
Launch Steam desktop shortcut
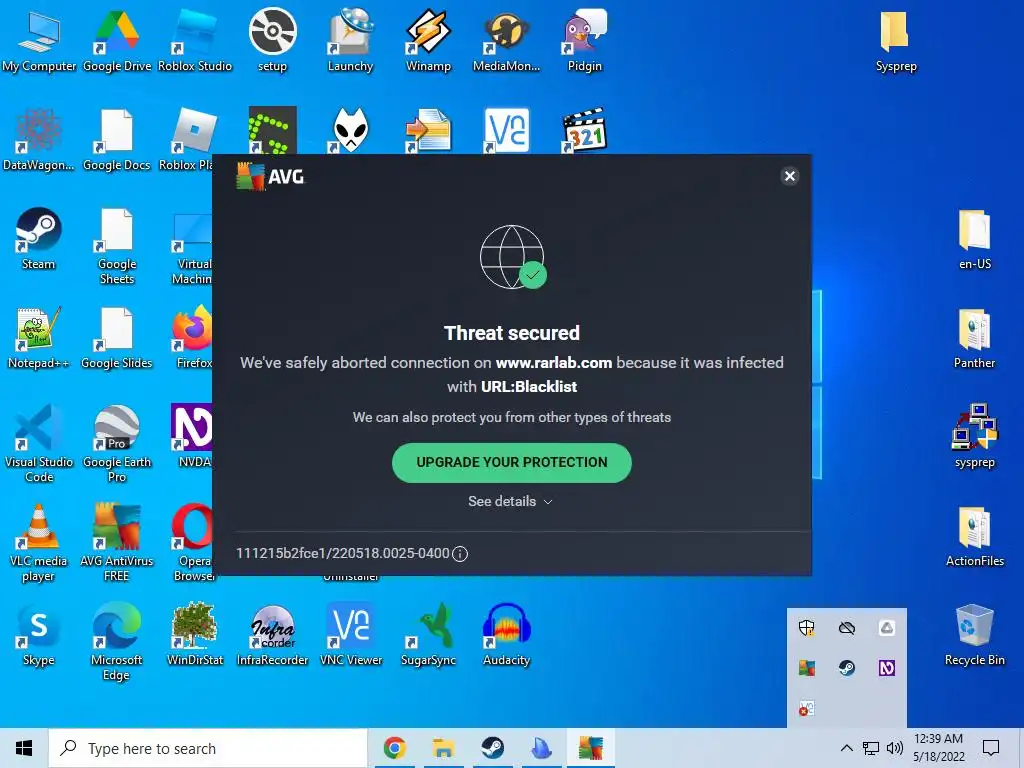point(39,239)
